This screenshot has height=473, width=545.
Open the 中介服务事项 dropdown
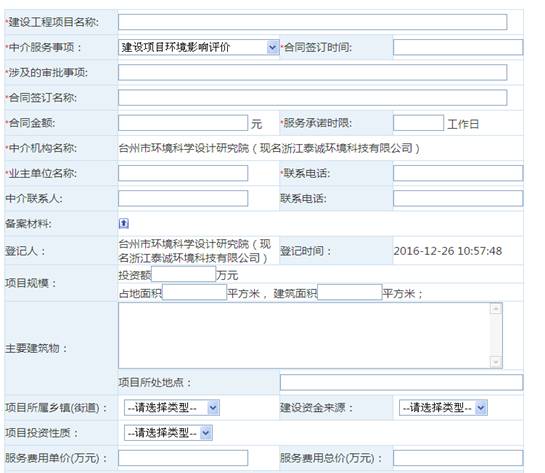pos(199,47)
